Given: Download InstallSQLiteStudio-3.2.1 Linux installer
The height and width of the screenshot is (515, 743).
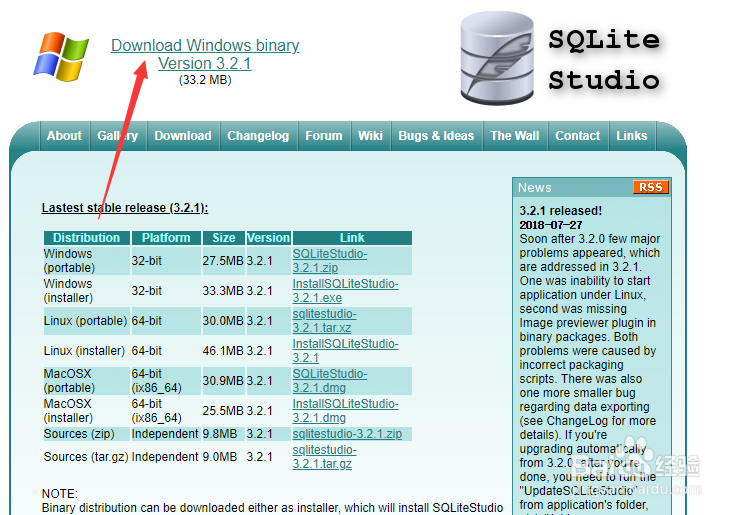Looking at the screenshot, I should click(x=345, y=351).
